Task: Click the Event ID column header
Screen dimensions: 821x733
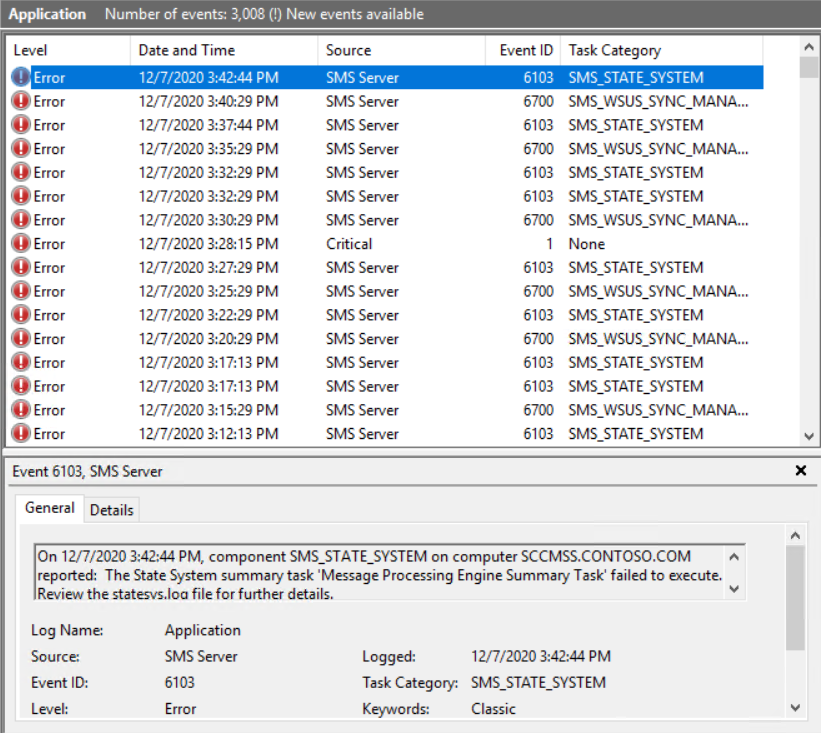Action: click(524, 50)
